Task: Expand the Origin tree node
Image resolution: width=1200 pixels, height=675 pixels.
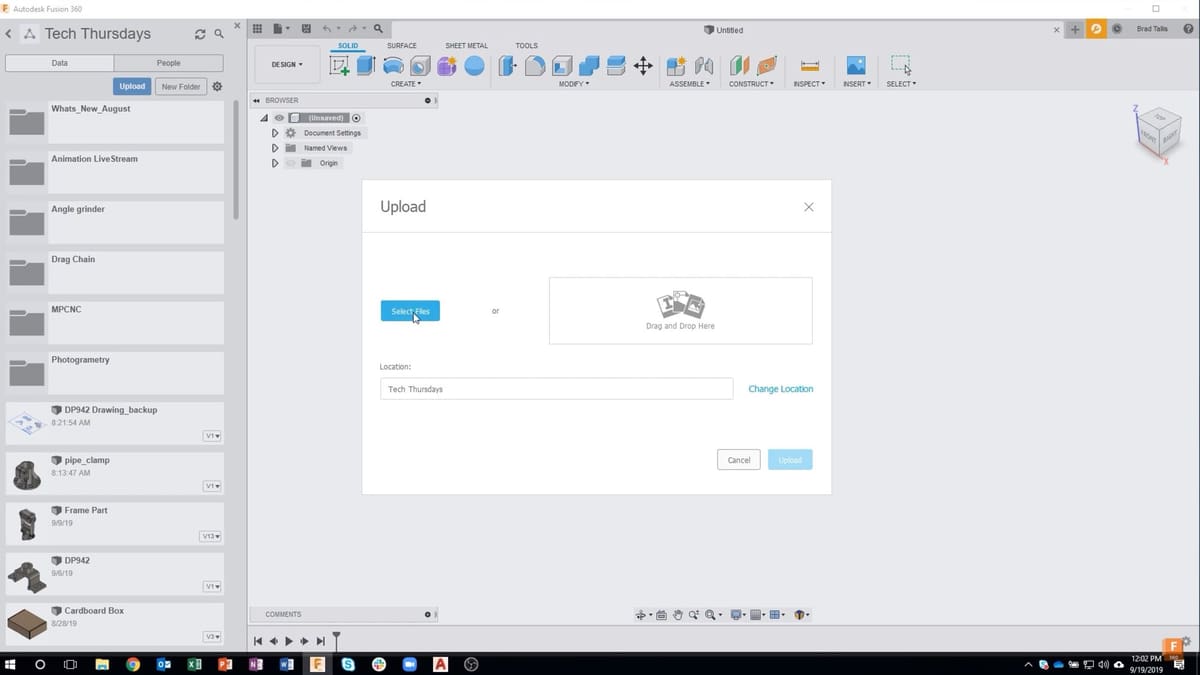Action: click(x=275, y=163)
